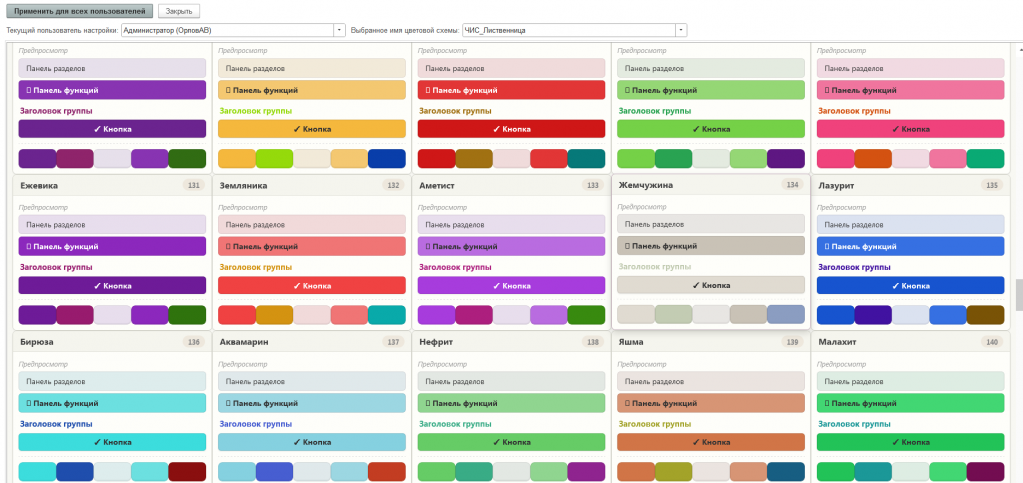
Task: Select the 'Ежевика' theme card header
Action: tap(112, 185)
